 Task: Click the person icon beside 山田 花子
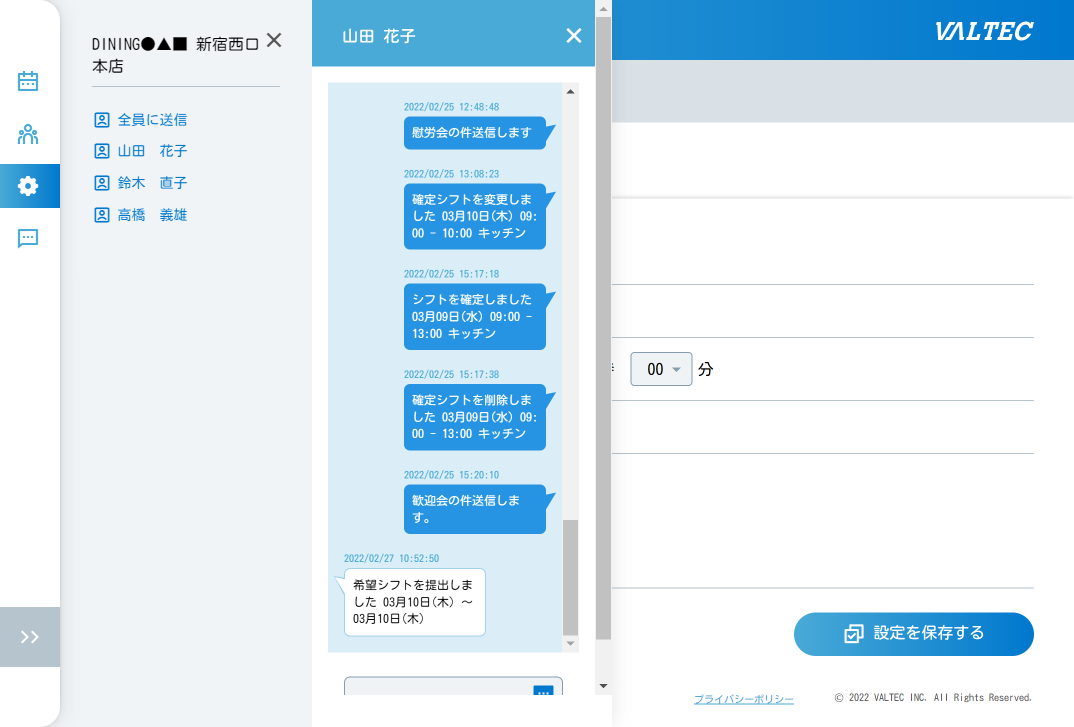pos(102,151)
